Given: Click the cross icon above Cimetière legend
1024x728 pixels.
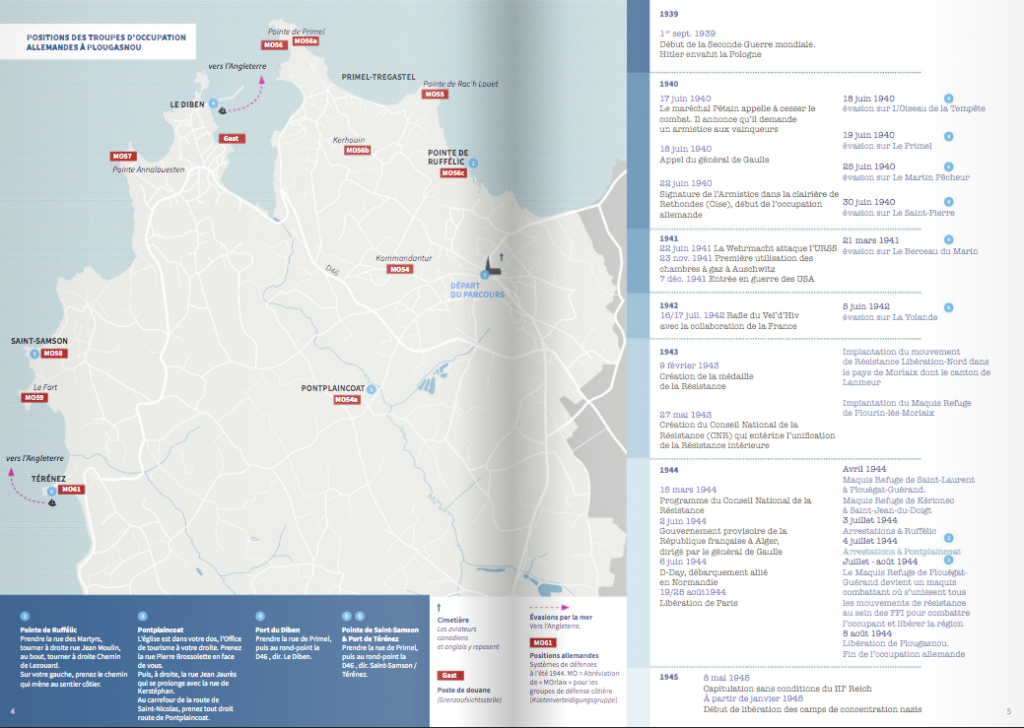Looking at the screenshot, I should pyautogui.click(x=439, y=608).
